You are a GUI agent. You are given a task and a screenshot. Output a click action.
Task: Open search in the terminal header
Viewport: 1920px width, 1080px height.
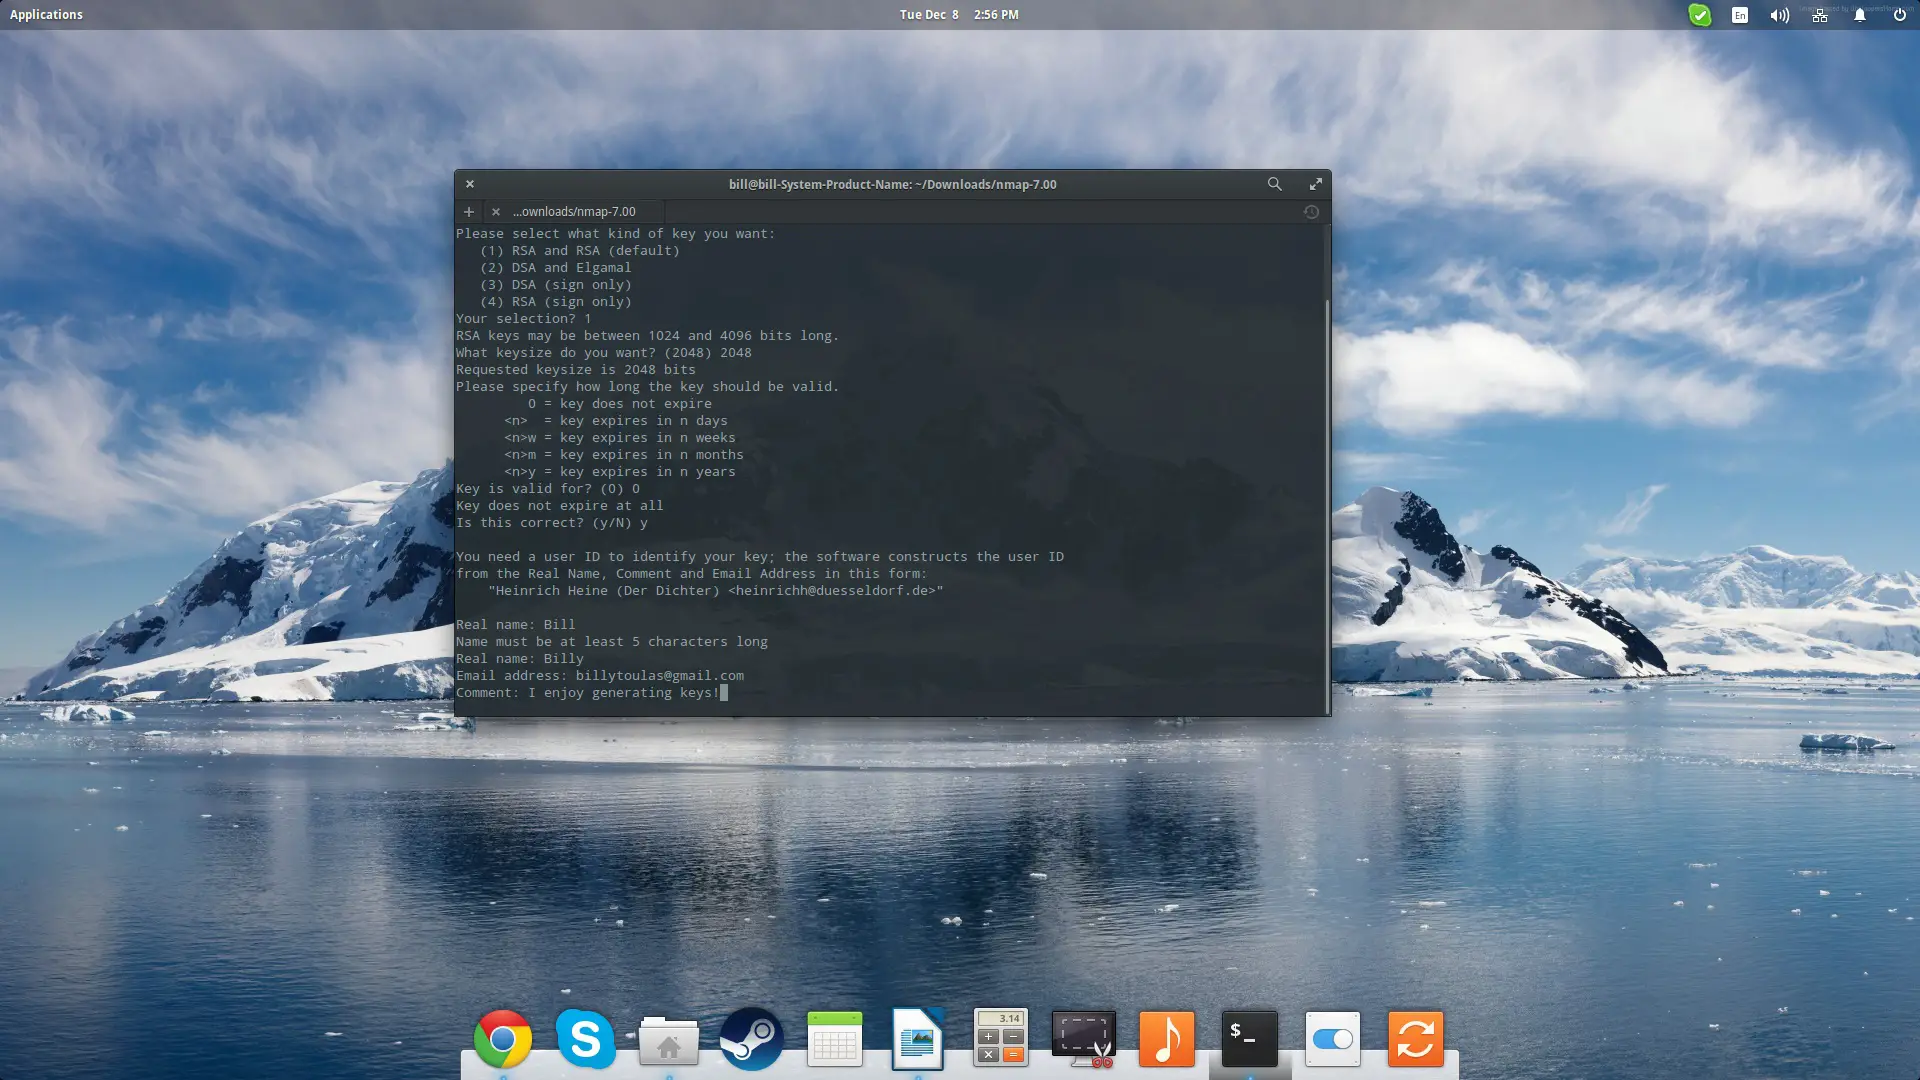1274,184
